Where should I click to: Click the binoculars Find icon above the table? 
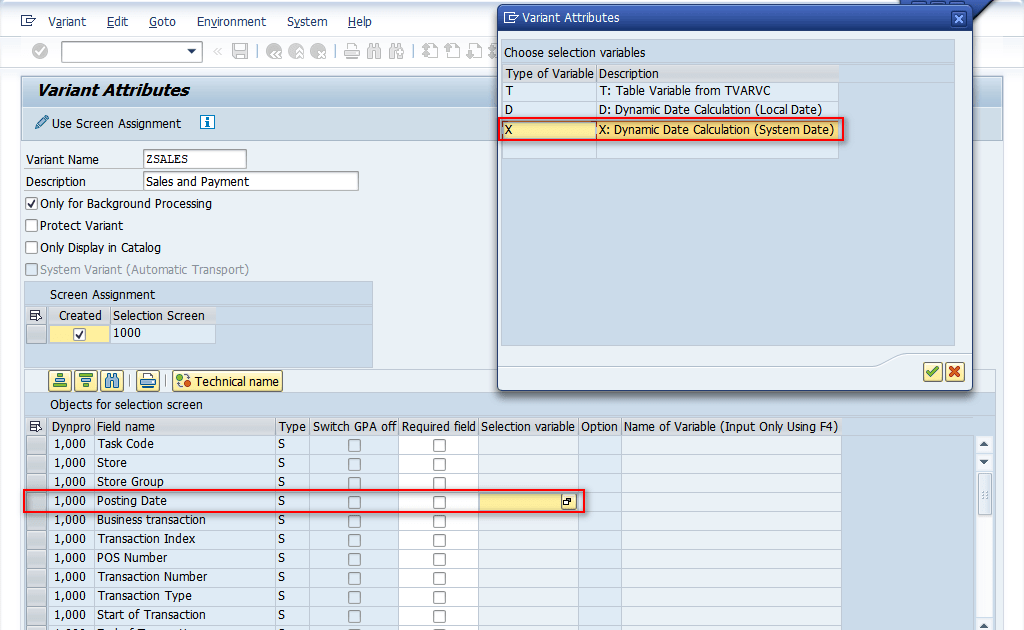pos(111,381)
